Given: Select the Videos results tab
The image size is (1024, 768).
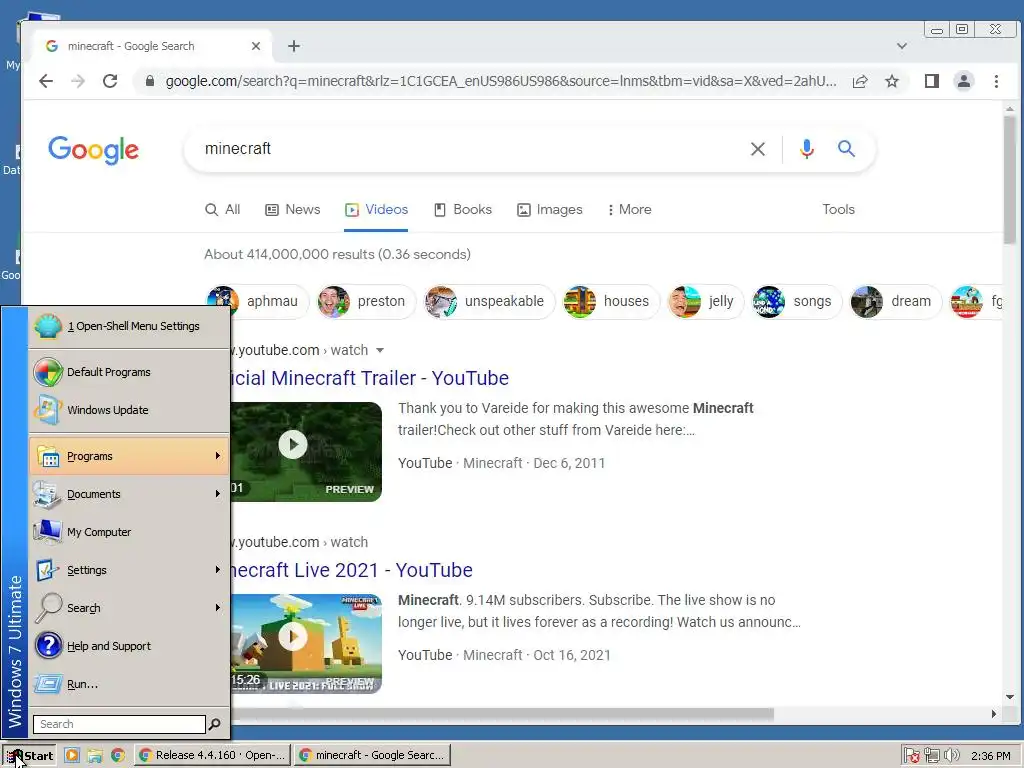Looking at the screenshot, I should [376, 210].
